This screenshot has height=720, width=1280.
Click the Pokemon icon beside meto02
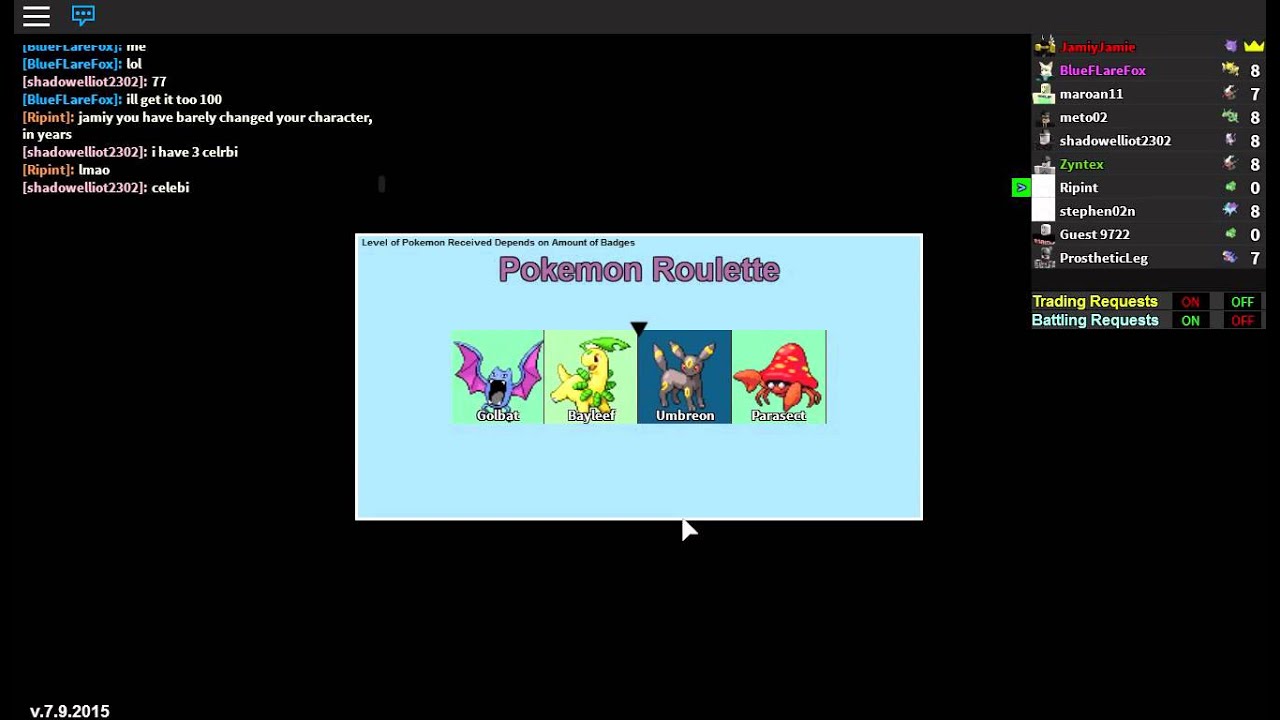click(1230, 117)
